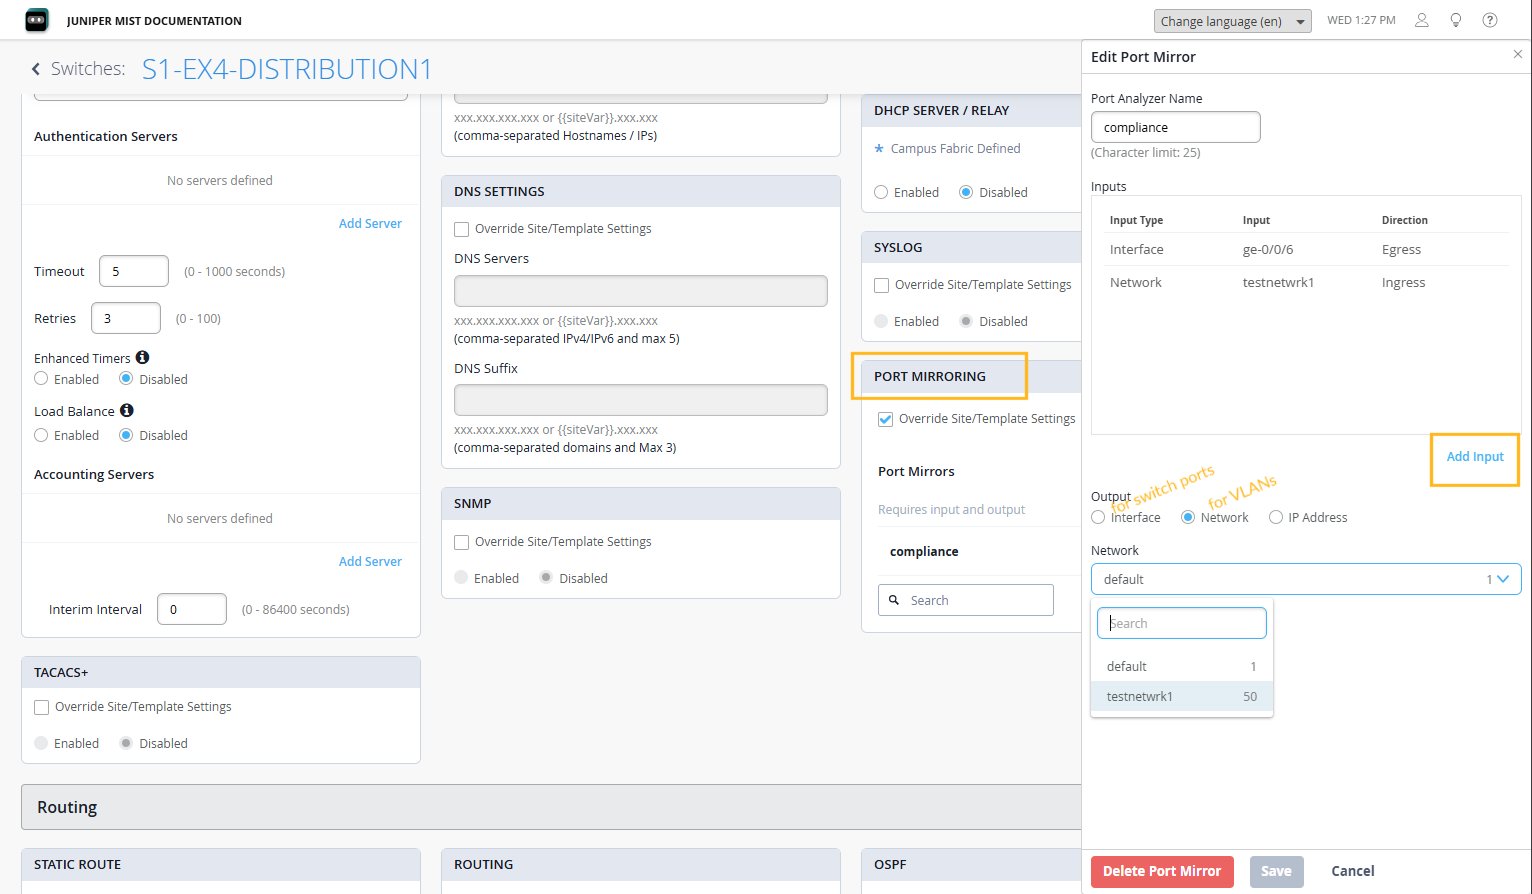Select IP Address output radio button
The width and height of the screenshot is (1532, 894).
[x=1276, y=517]
